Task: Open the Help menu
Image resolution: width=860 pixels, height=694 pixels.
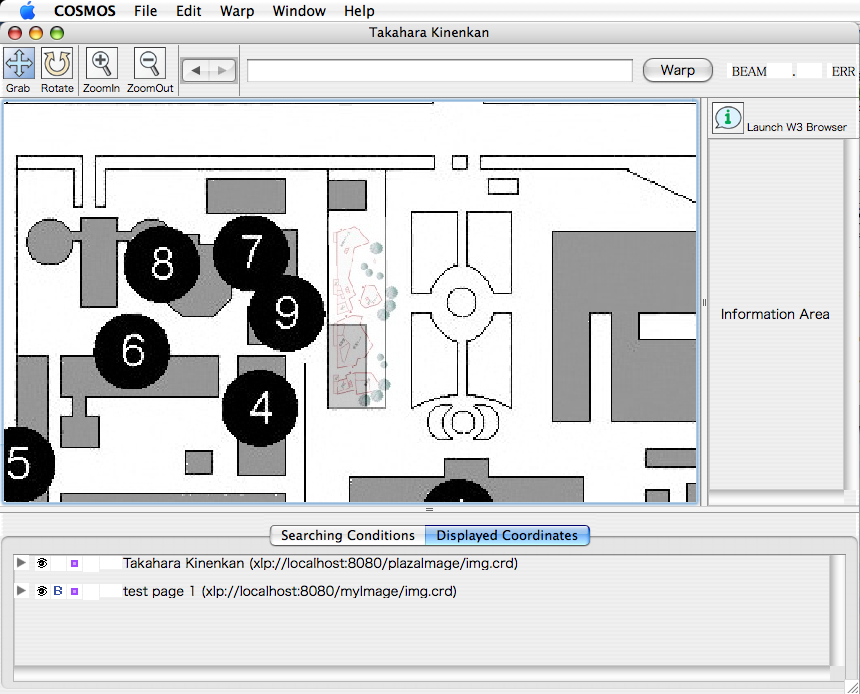Action: [359, 11]
